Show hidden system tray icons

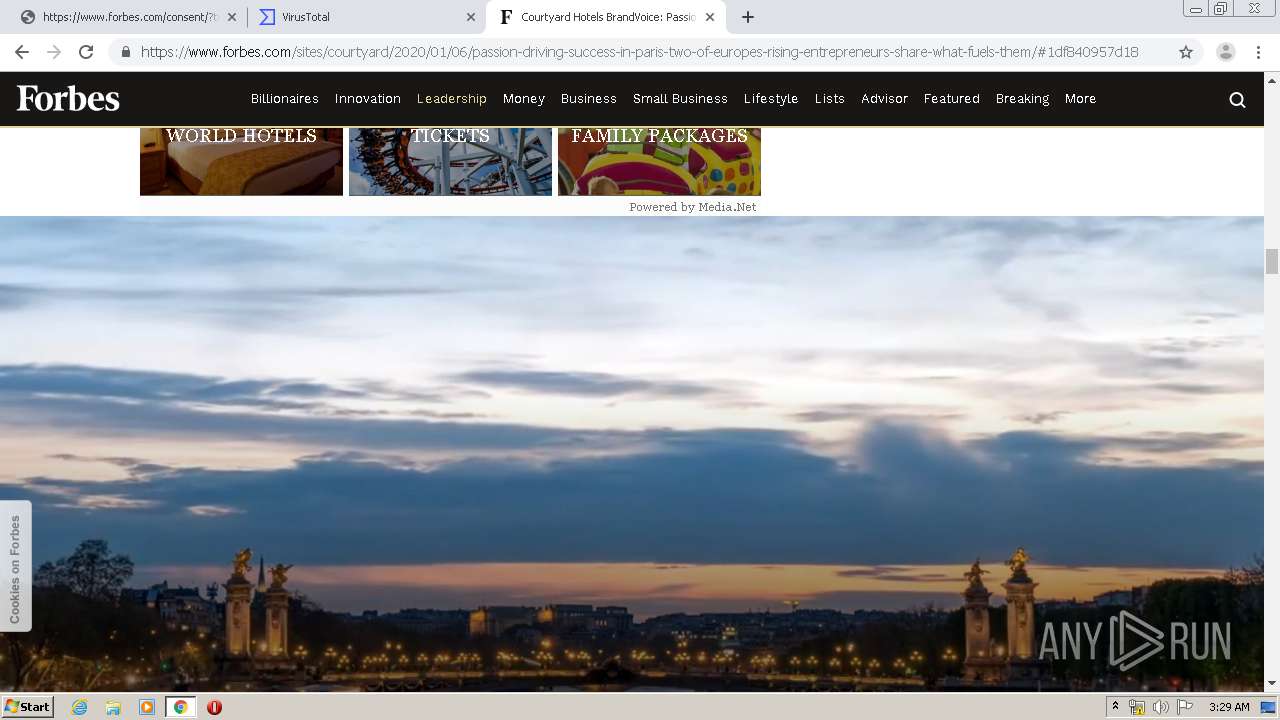pos(1115,707)
